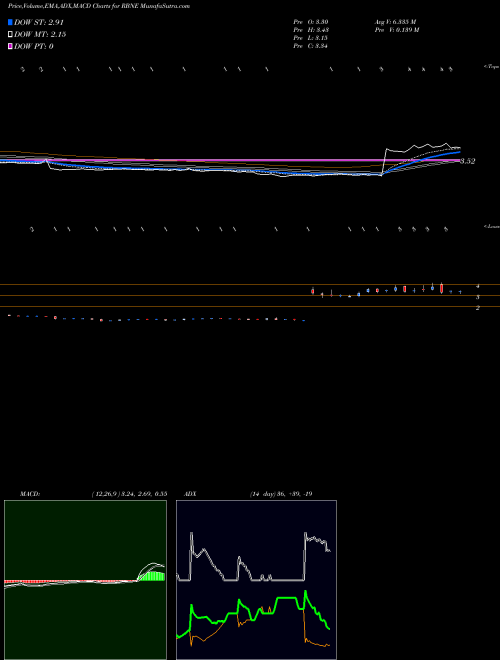Click the 'Pre V' previous volume value
The width and height of the screenshot is (500, 660).
pos(396,30)
